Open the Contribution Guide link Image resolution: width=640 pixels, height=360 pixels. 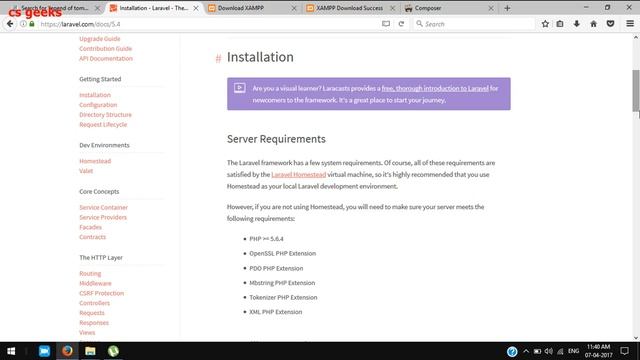pos(105,49)
